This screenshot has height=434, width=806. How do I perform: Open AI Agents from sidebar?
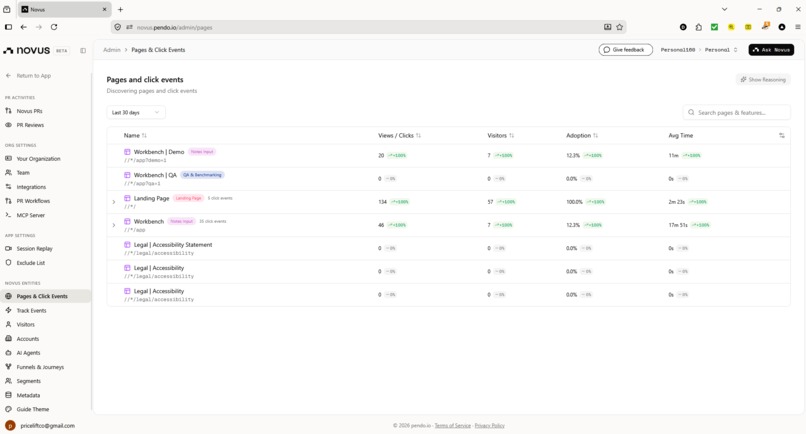[28, 353]
